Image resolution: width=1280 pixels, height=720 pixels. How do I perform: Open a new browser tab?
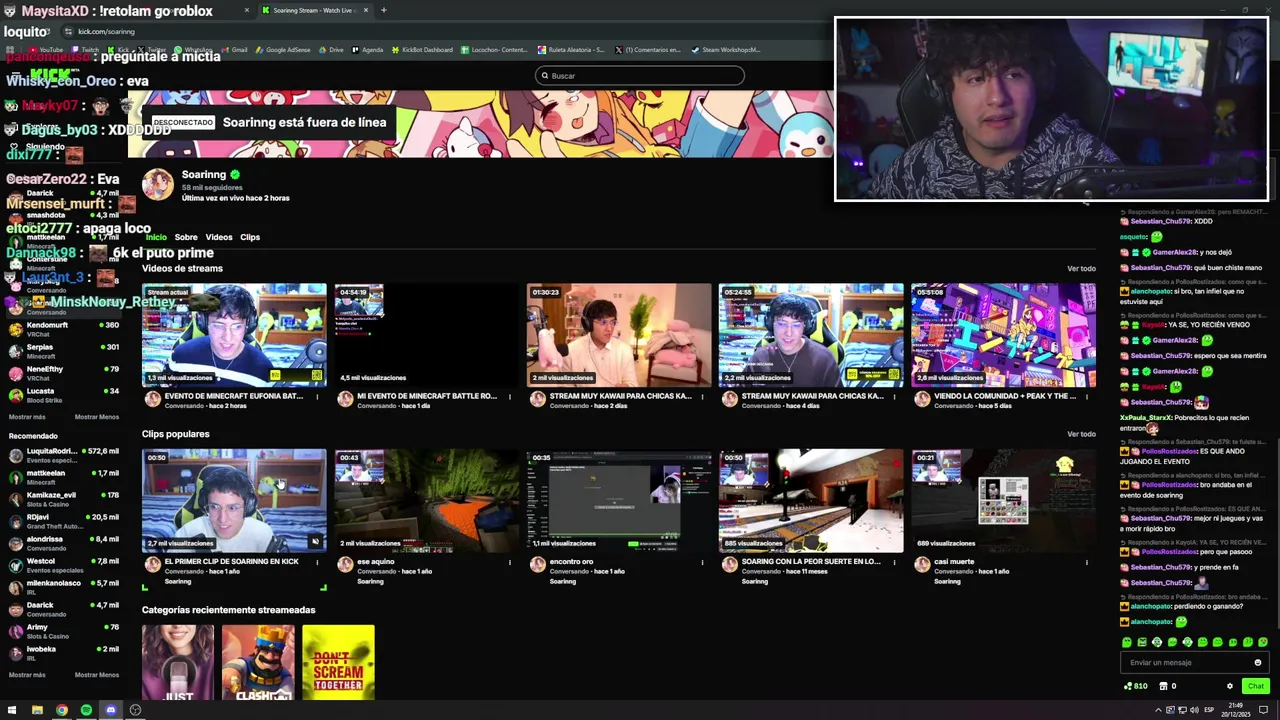pyautogui.click(x=383, y=10)
